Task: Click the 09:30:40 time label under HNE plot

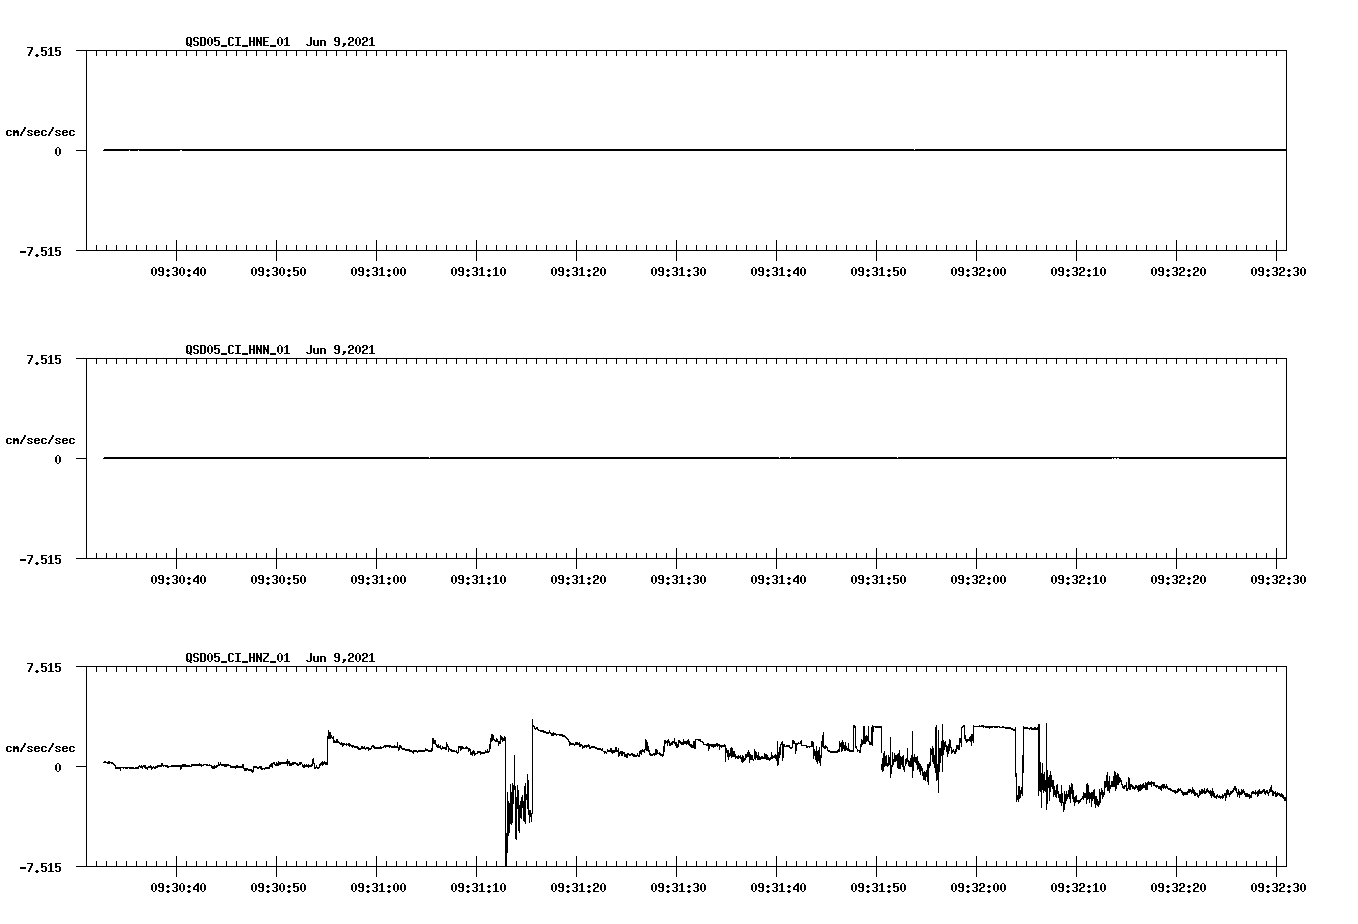Action: [x=178, y=271]
